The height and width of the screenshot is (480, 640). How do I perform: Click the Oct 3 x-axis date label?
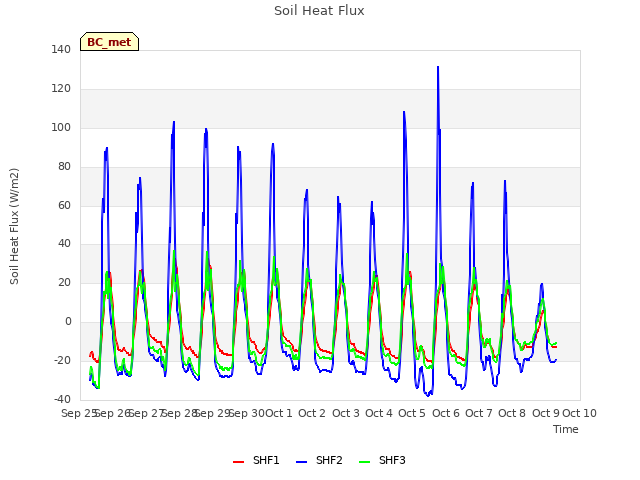346,413
